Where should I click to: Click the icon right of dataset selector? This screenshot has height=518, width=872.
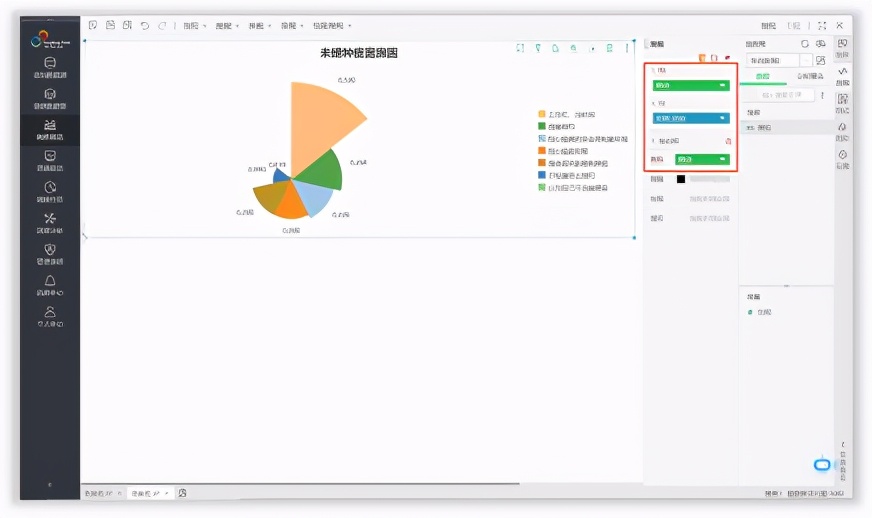click(820, 60)
